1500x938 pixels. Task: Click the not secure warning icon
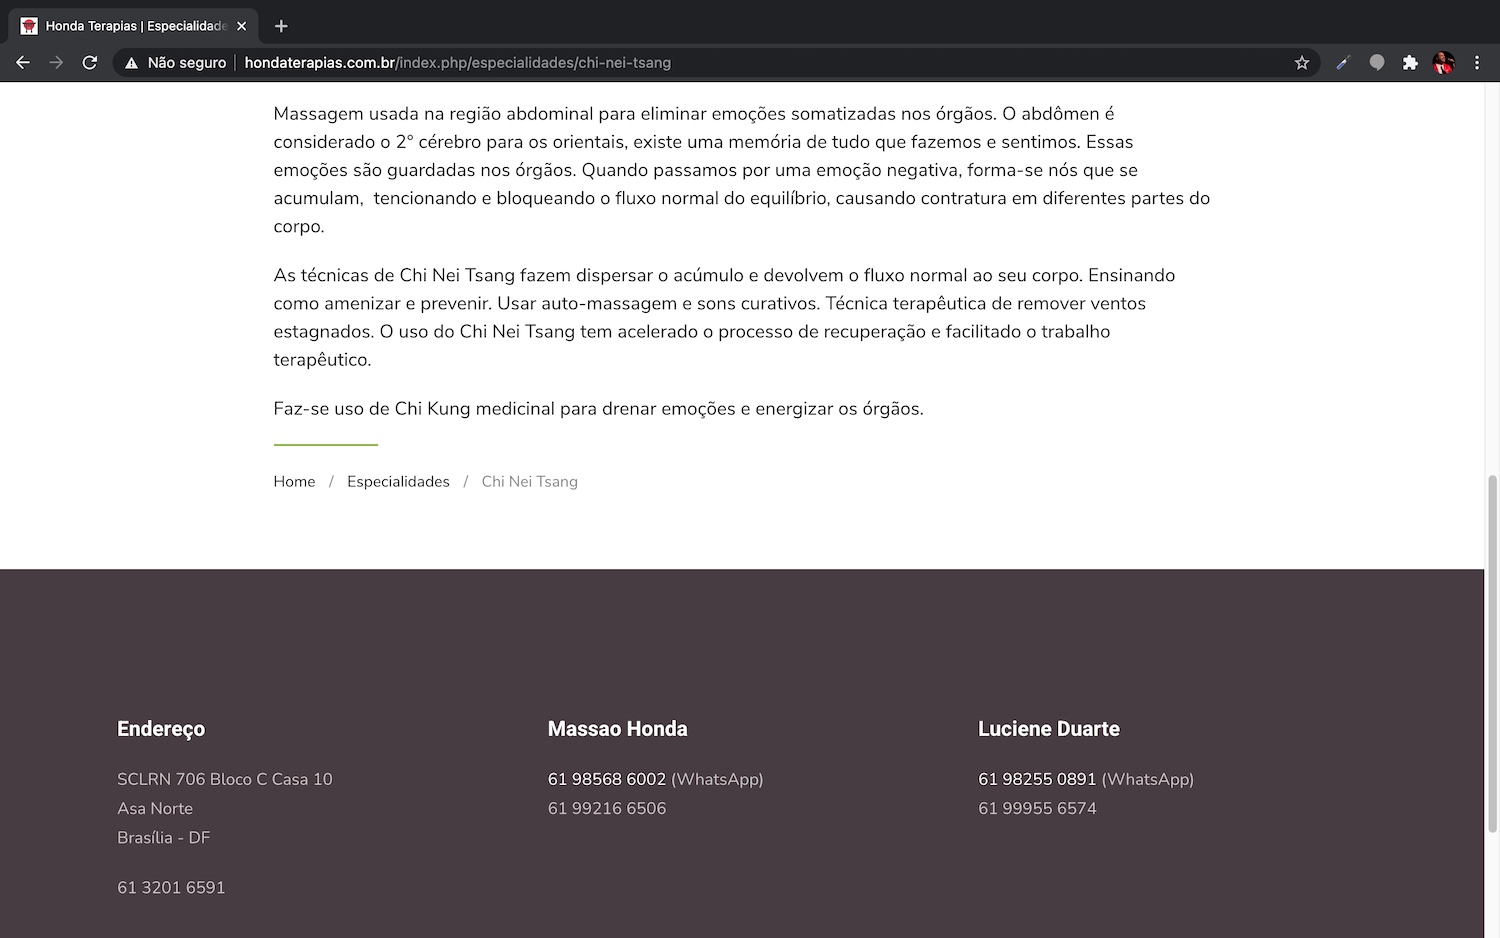click(131, 63)
